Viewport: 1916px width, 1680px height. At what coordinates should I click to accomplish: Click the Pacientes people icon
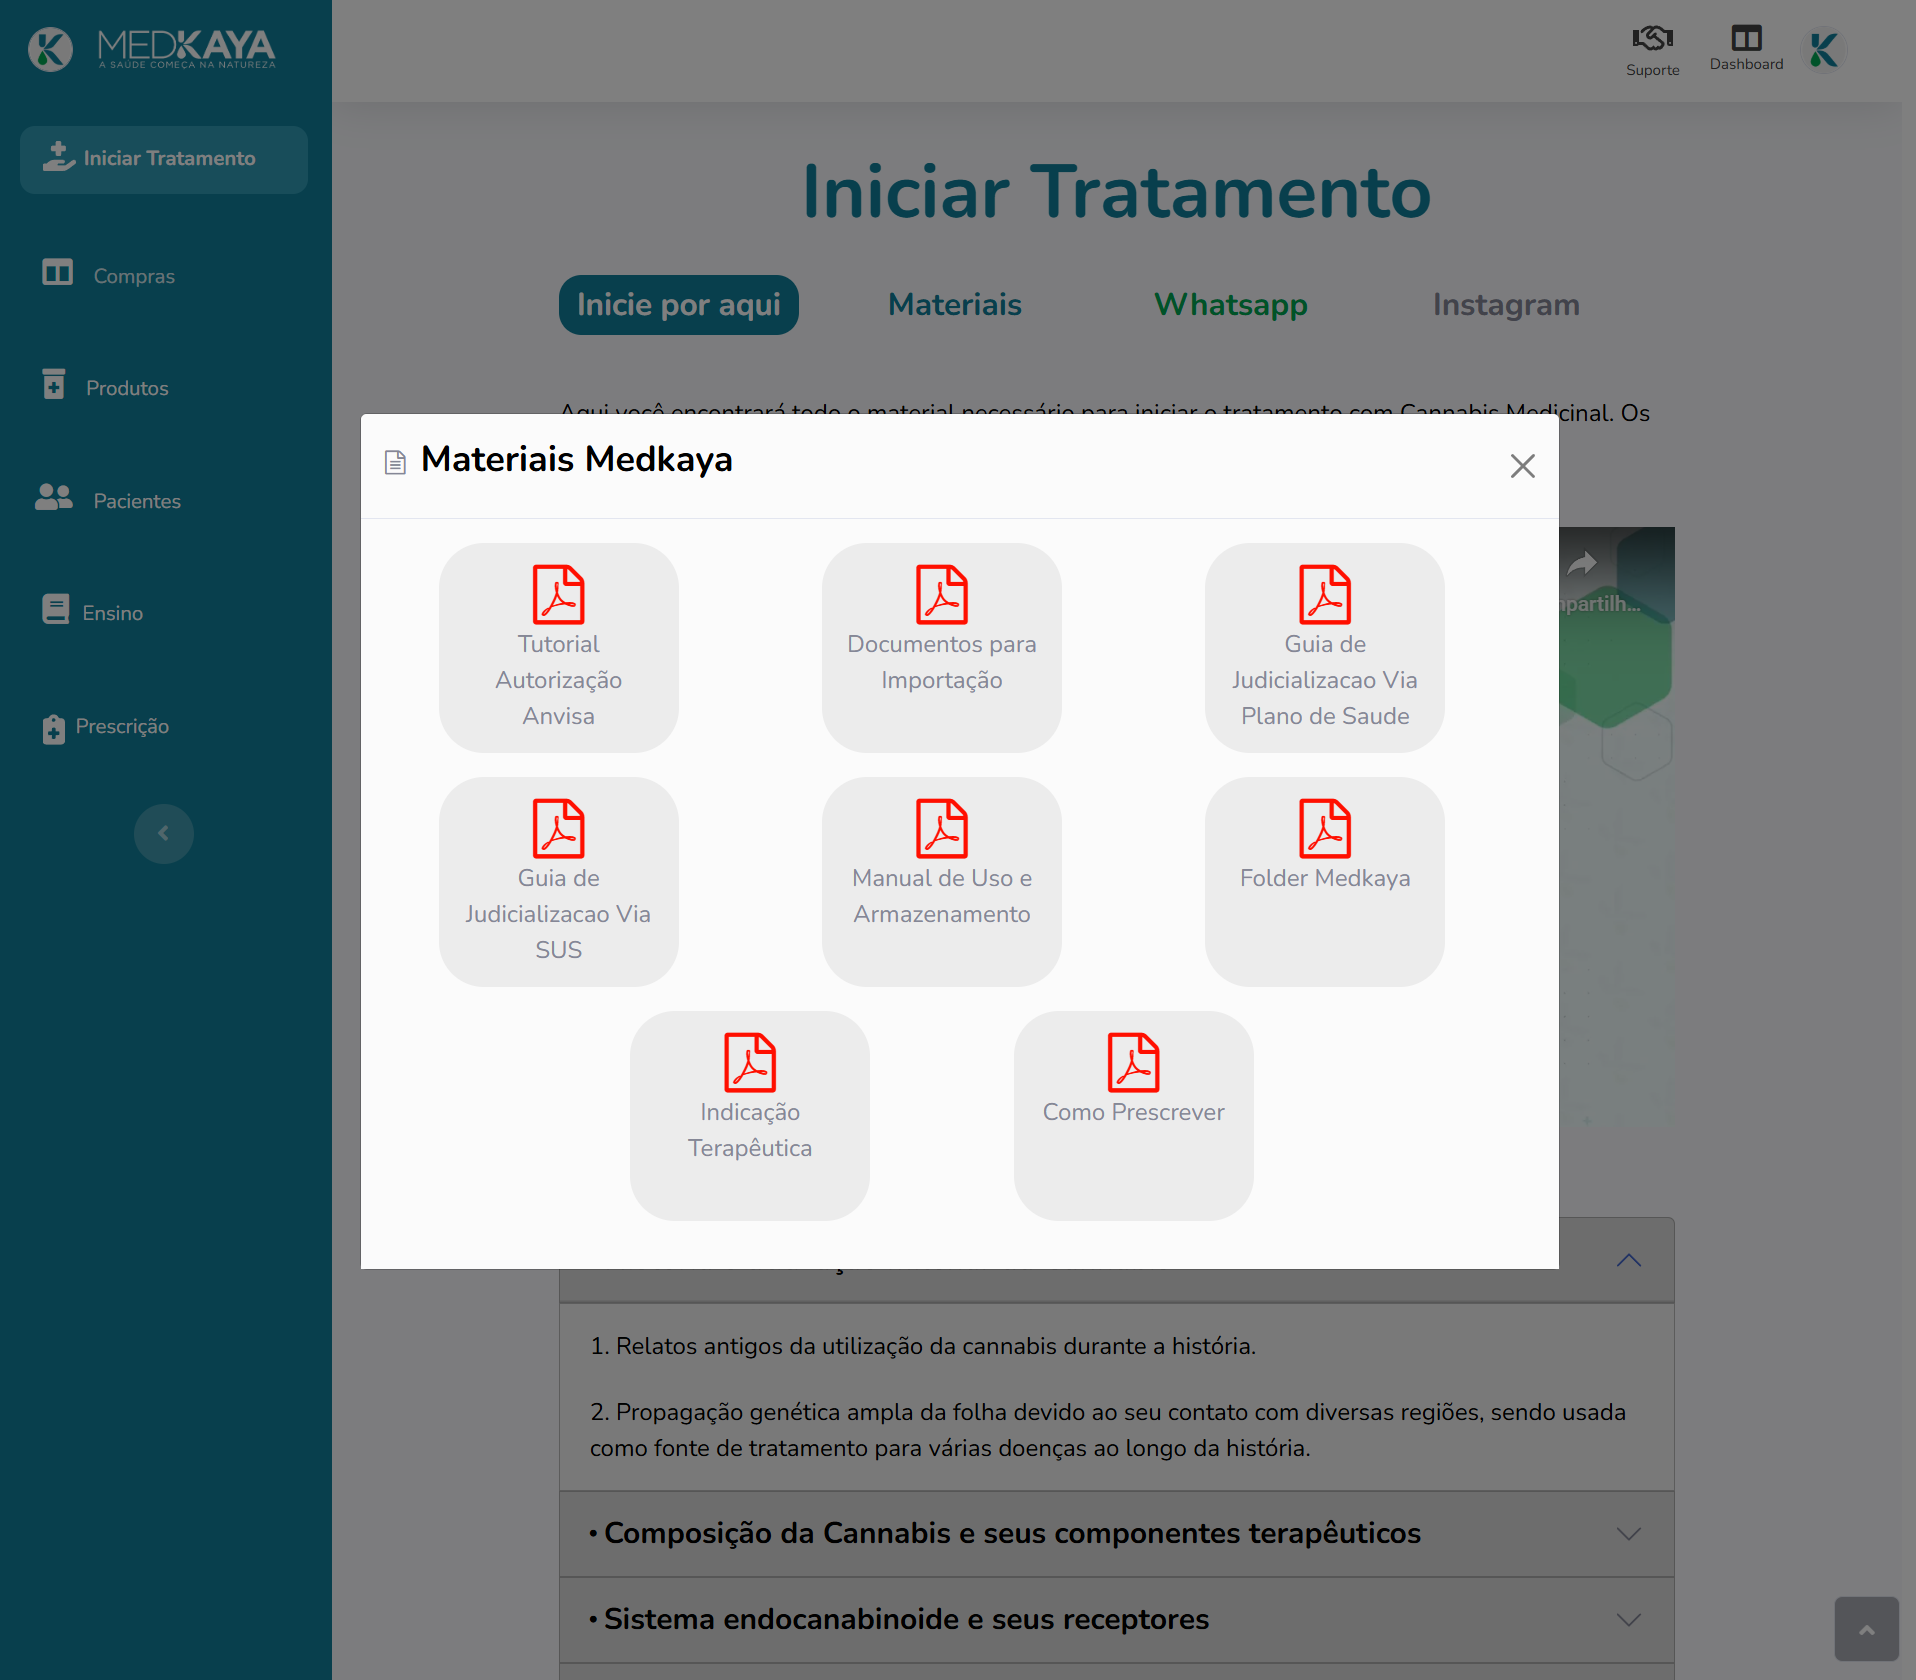tap(54, 497)
